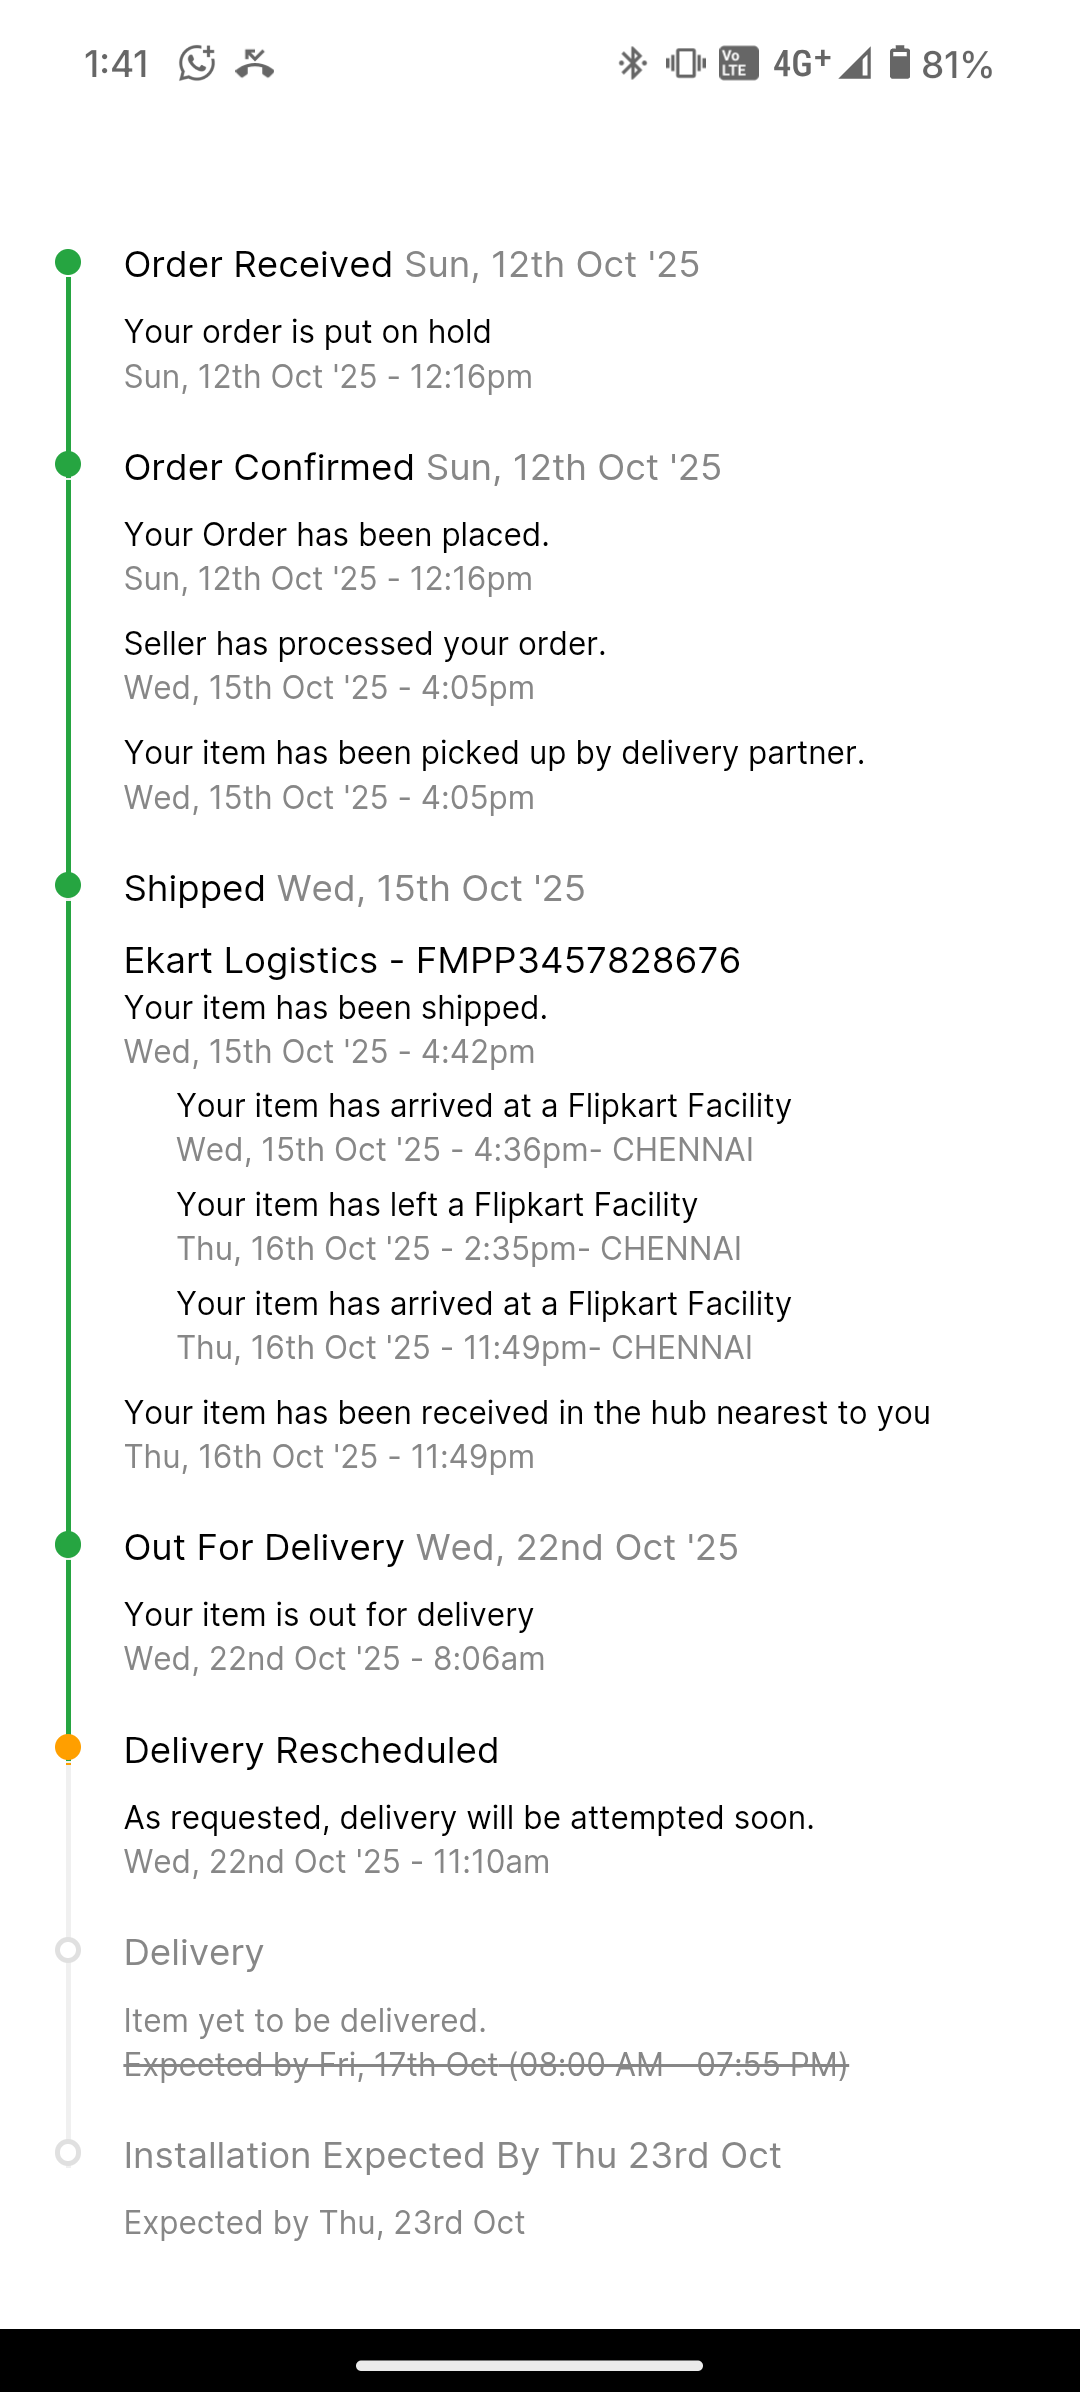Tap the vibrate mode status icon
Viewport: 1080px width, 2392px height.
685,64
